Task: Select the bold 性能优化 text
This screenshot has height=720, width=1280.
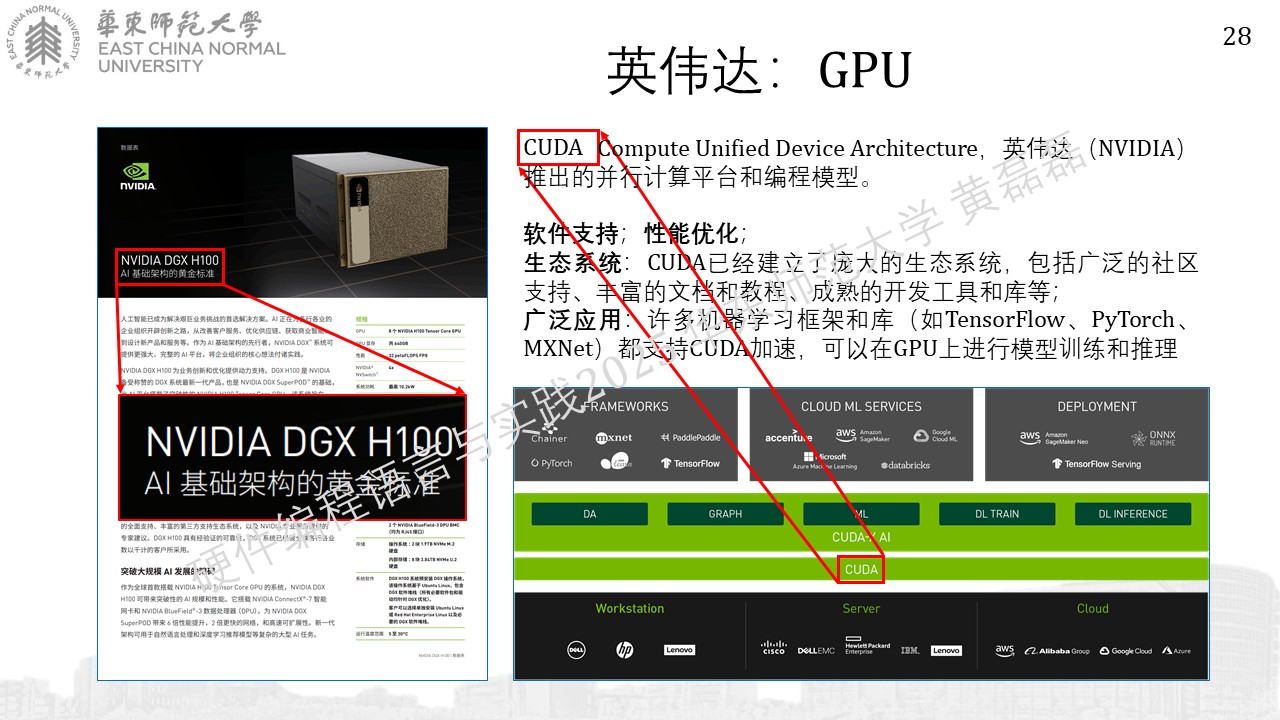Action: [x=691, y=234]
